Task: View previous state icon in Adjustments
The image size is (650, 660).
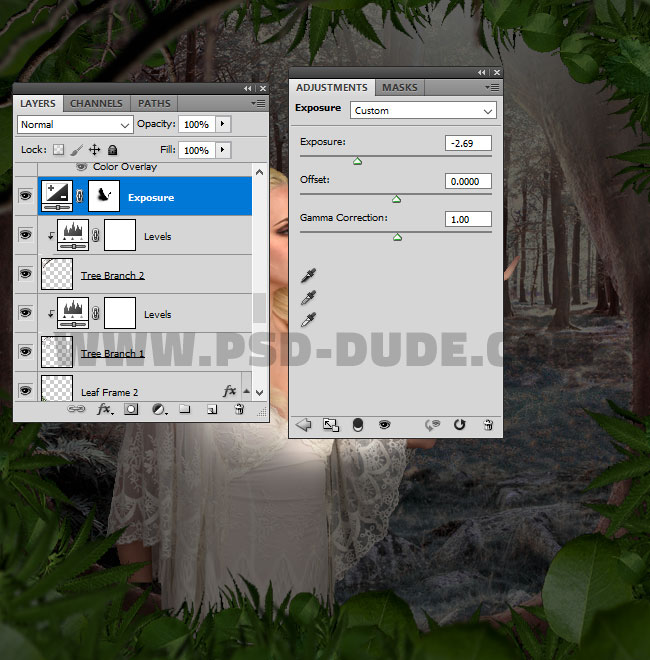Action: (x=432, y=425)
